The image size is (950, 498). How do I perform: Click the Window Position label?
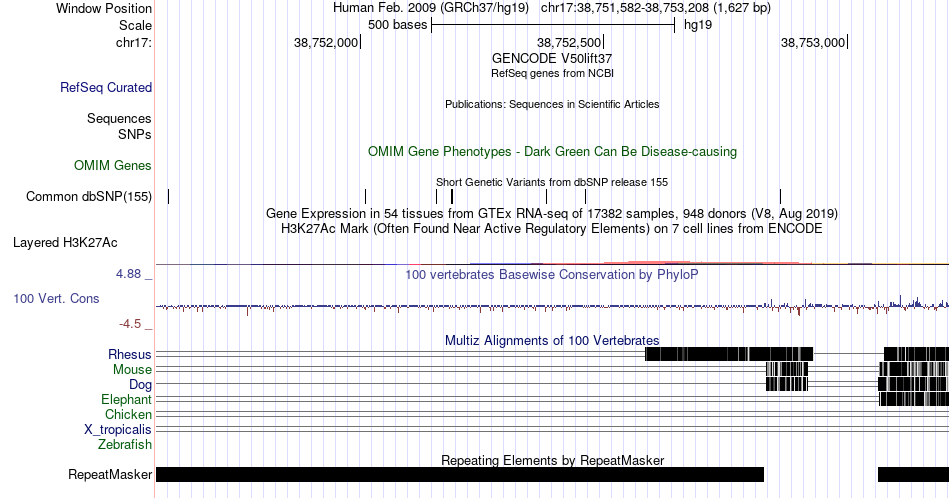104,8
